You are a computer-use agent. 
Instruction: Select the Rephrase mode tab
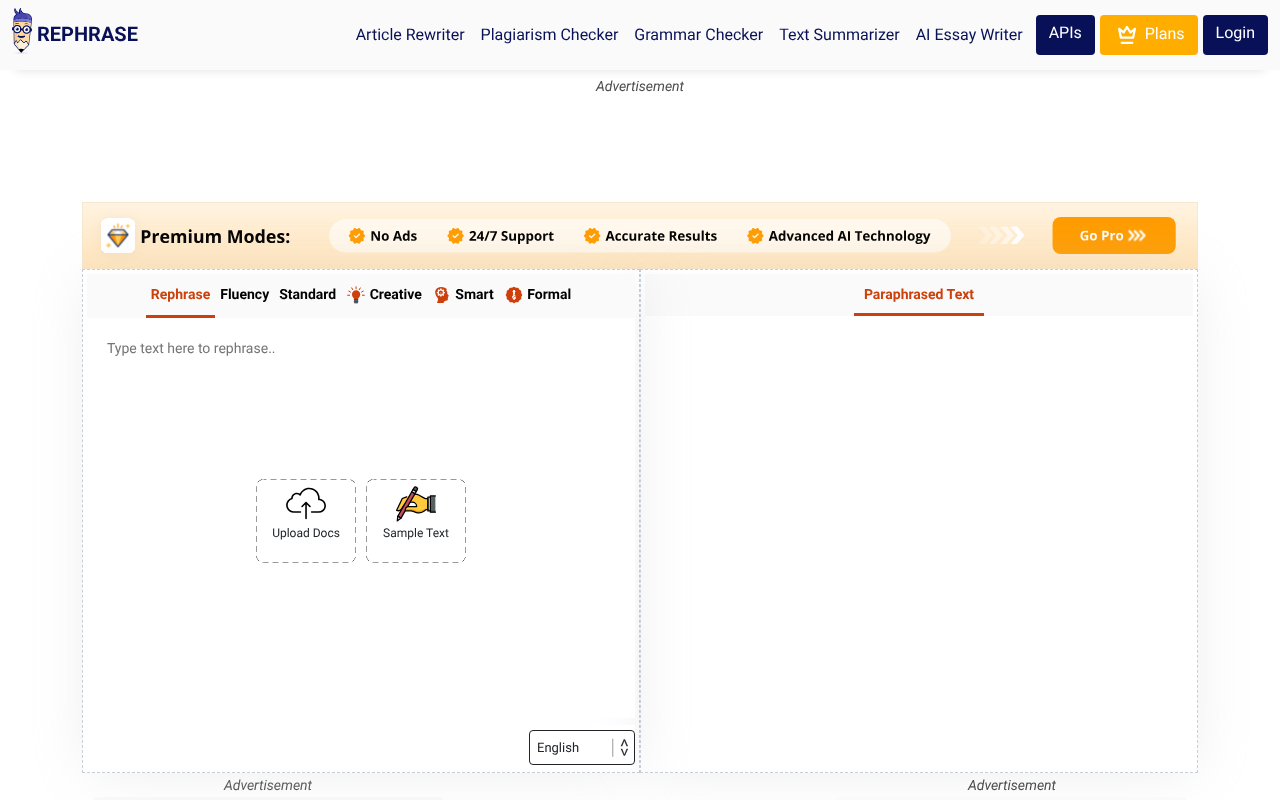[x=180, y=295]
